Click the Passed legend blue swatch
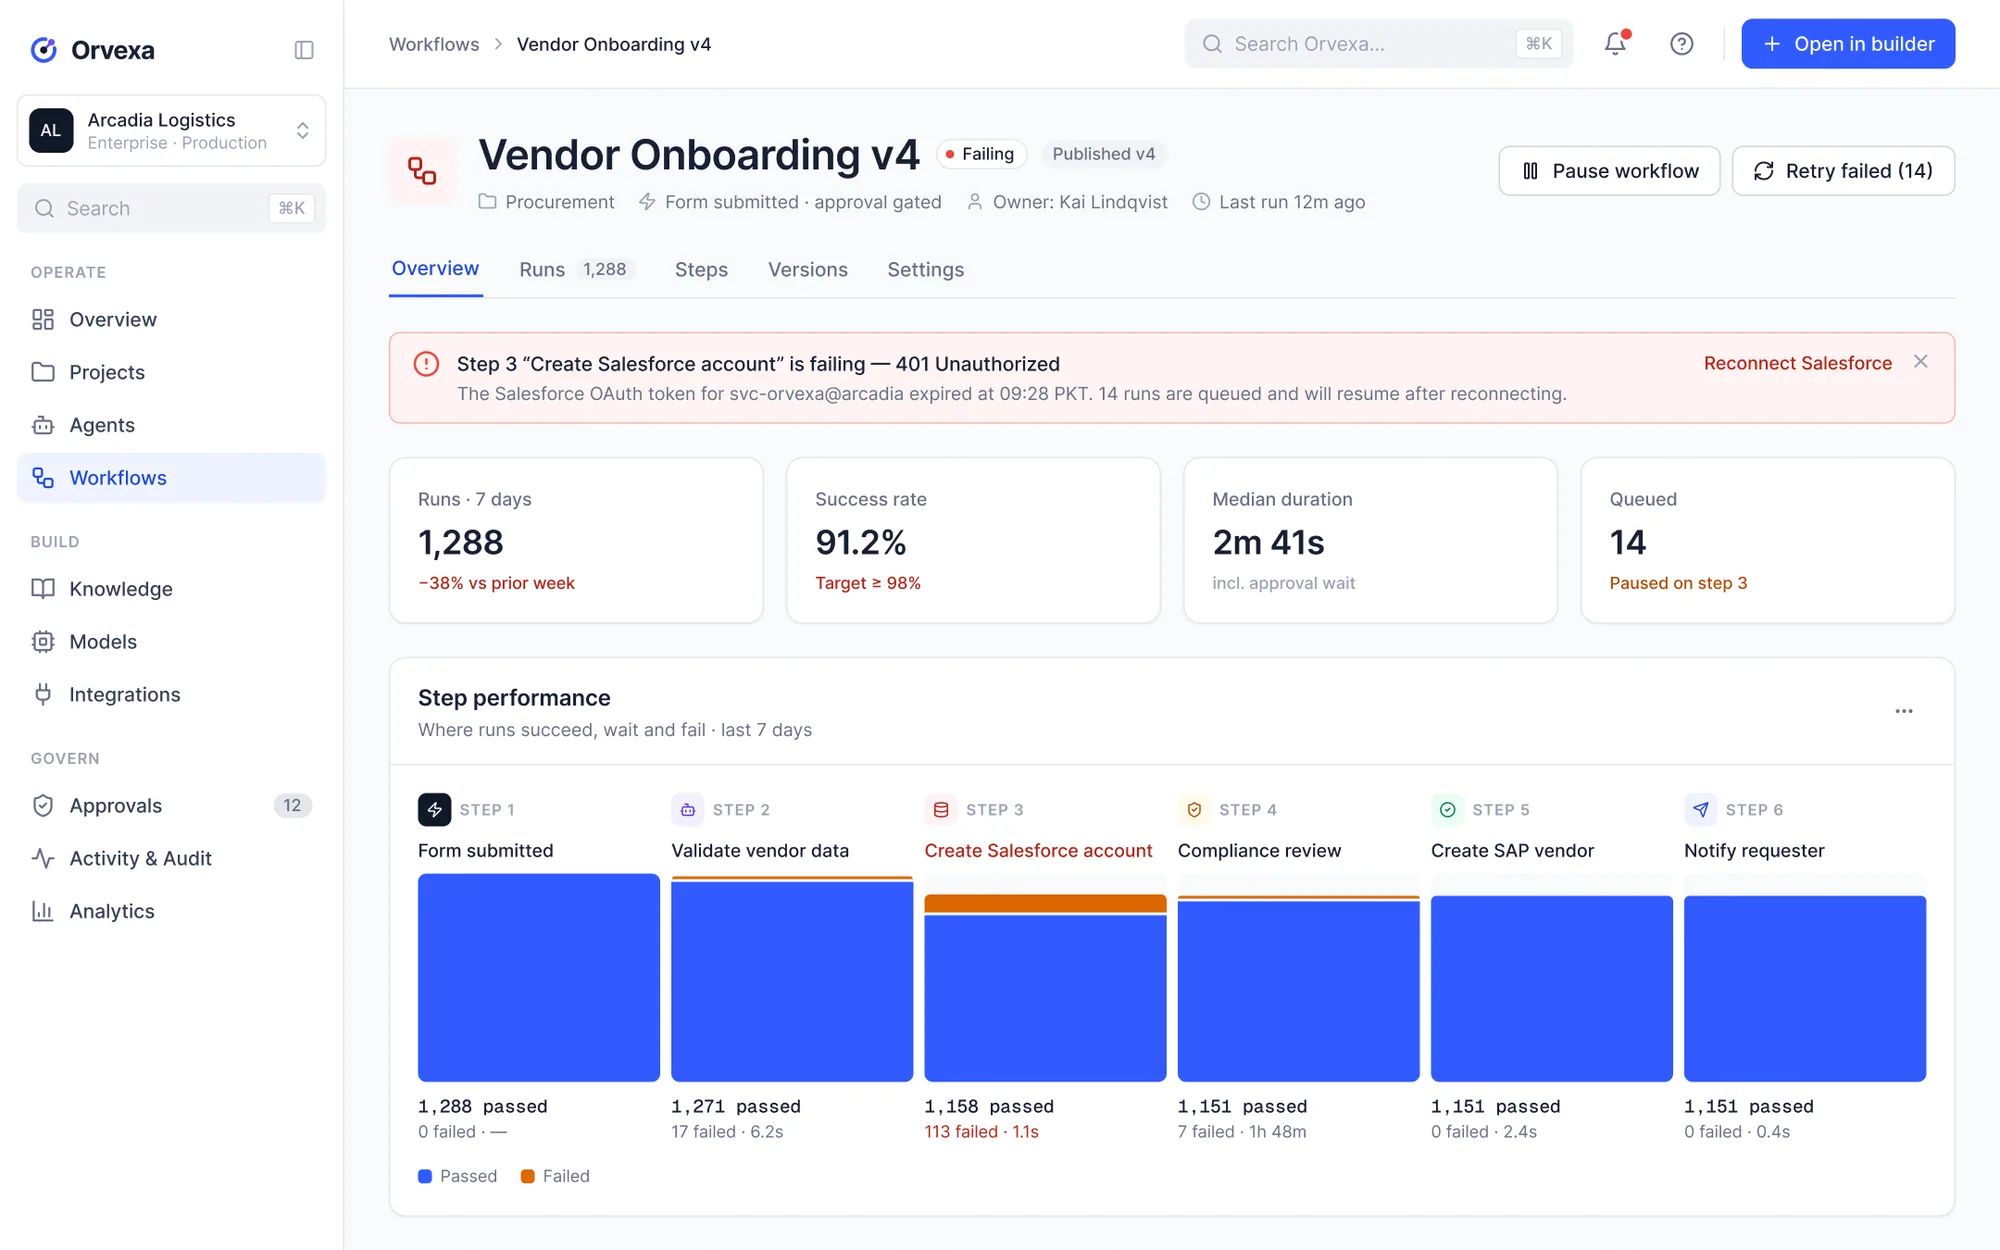This screenshot has width=2000, height=1250. tap(425, 1176)
